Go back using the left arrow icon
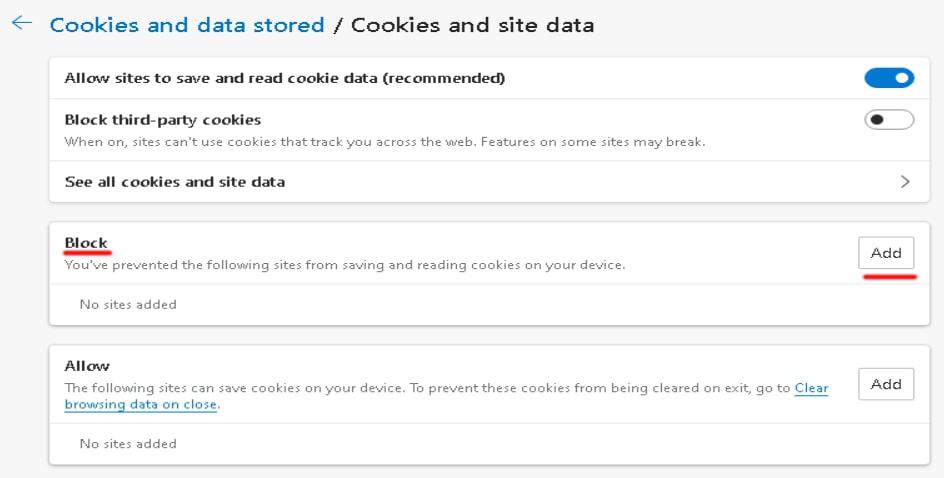The width and height of the screenshot is (944, 478). click(22, 23)
